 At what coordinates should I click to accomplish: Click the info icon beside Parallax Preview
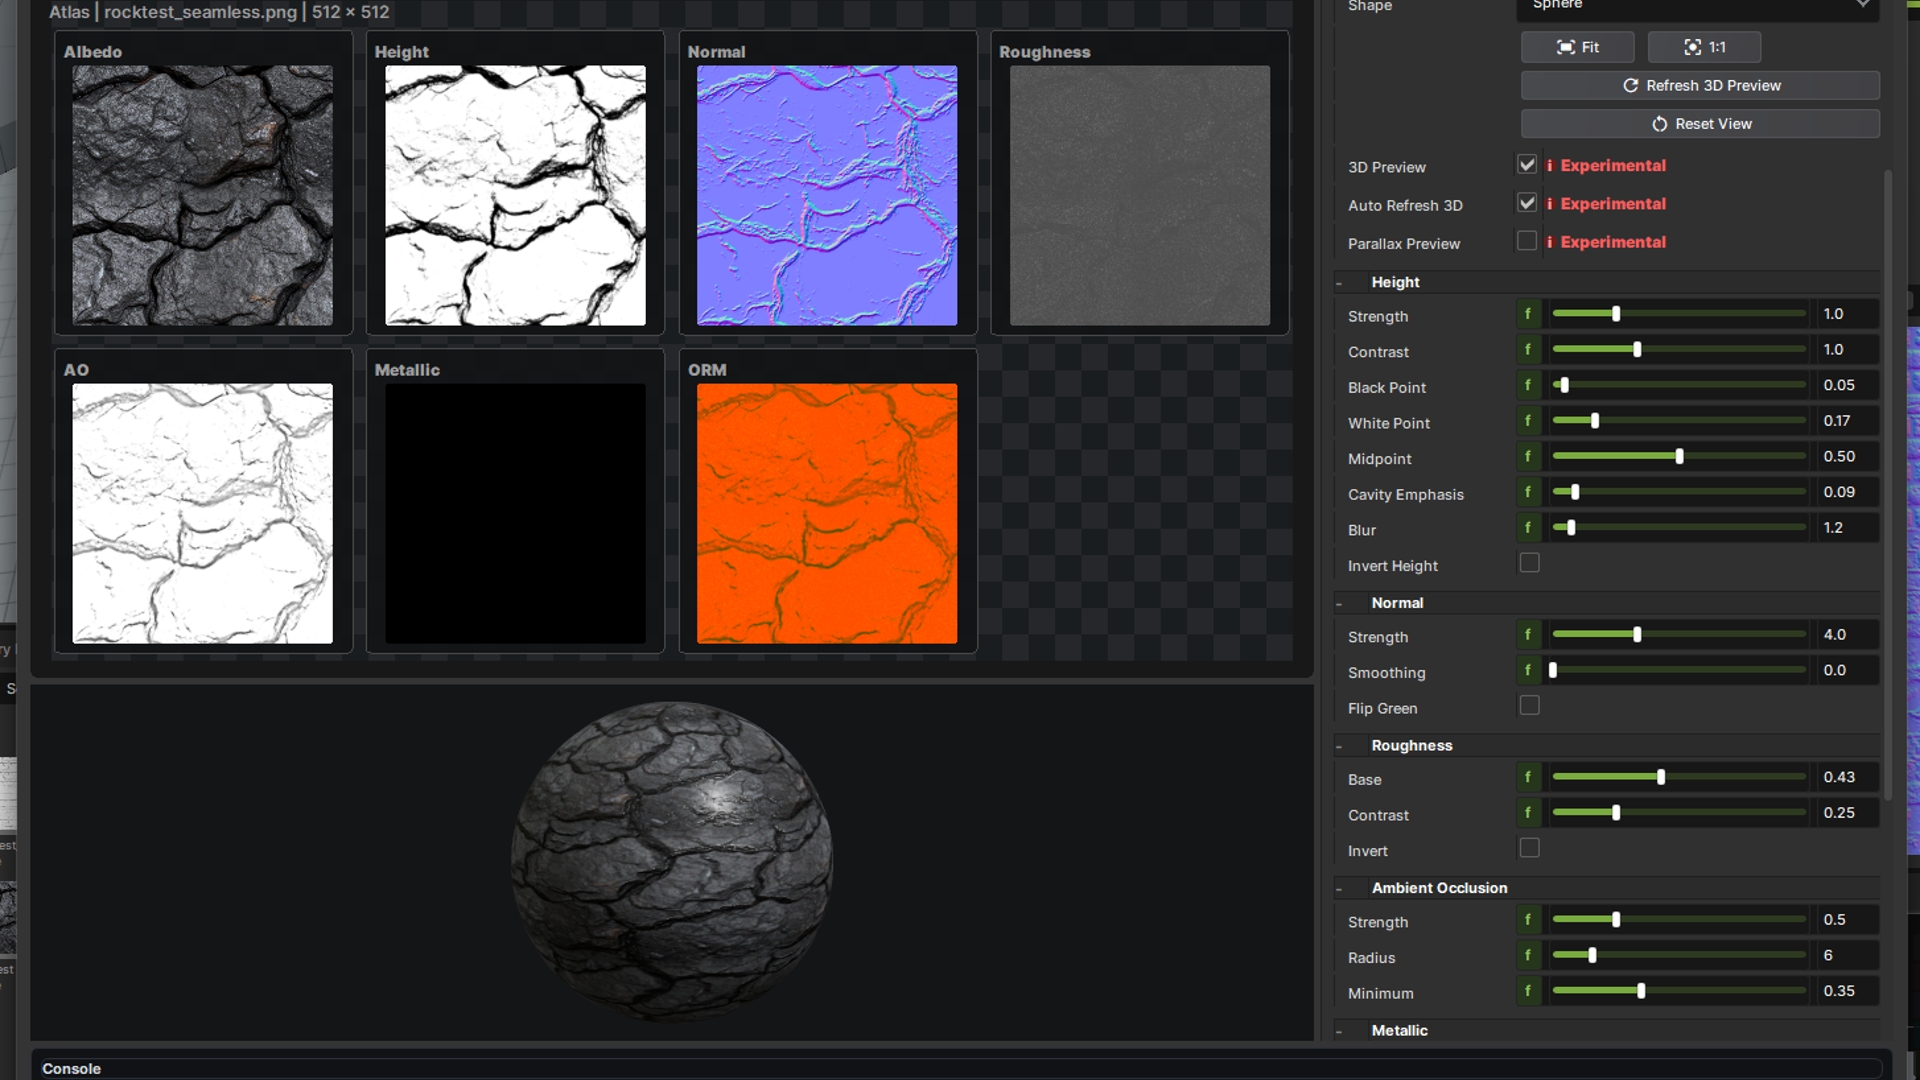1550,242
